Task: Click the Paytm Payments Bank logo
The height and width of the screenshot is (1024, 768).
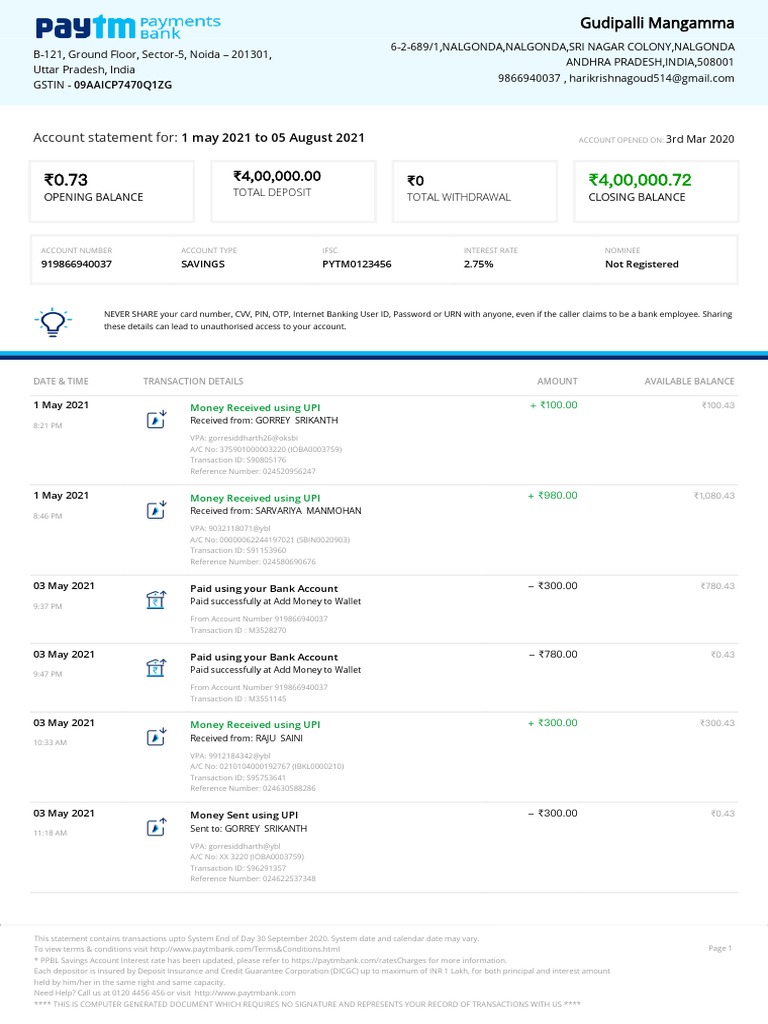Action: click(x=128, y=27)
